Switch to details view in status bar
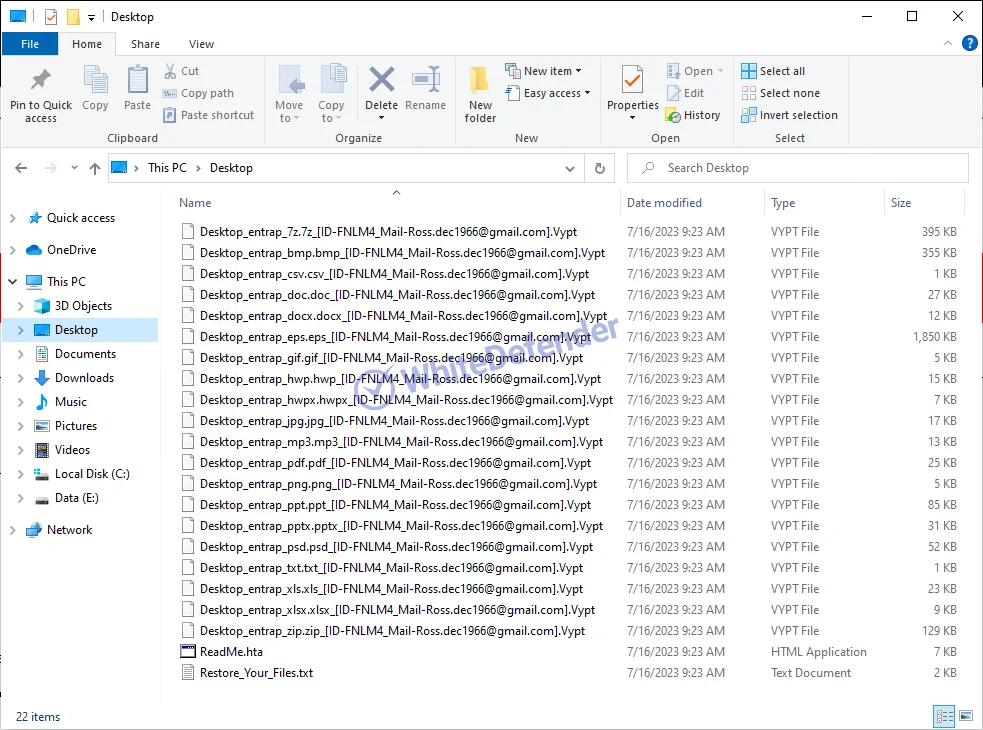The height and width of the screenshot is (730, 983). 944,716
